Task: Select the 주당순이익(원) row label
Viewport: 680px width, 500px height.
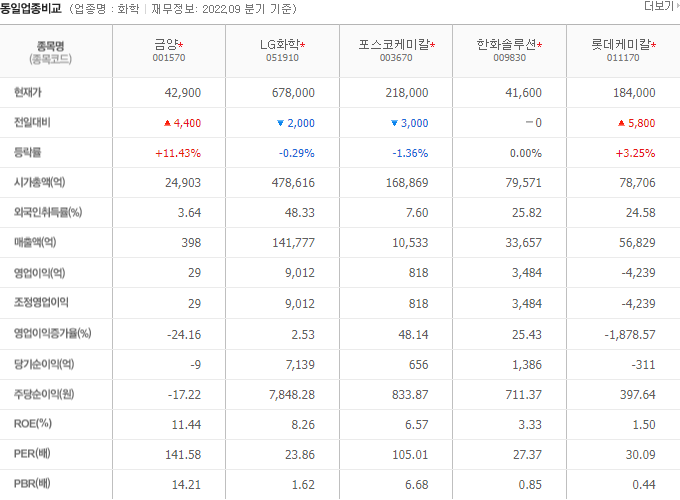Action: click(44, 394)
